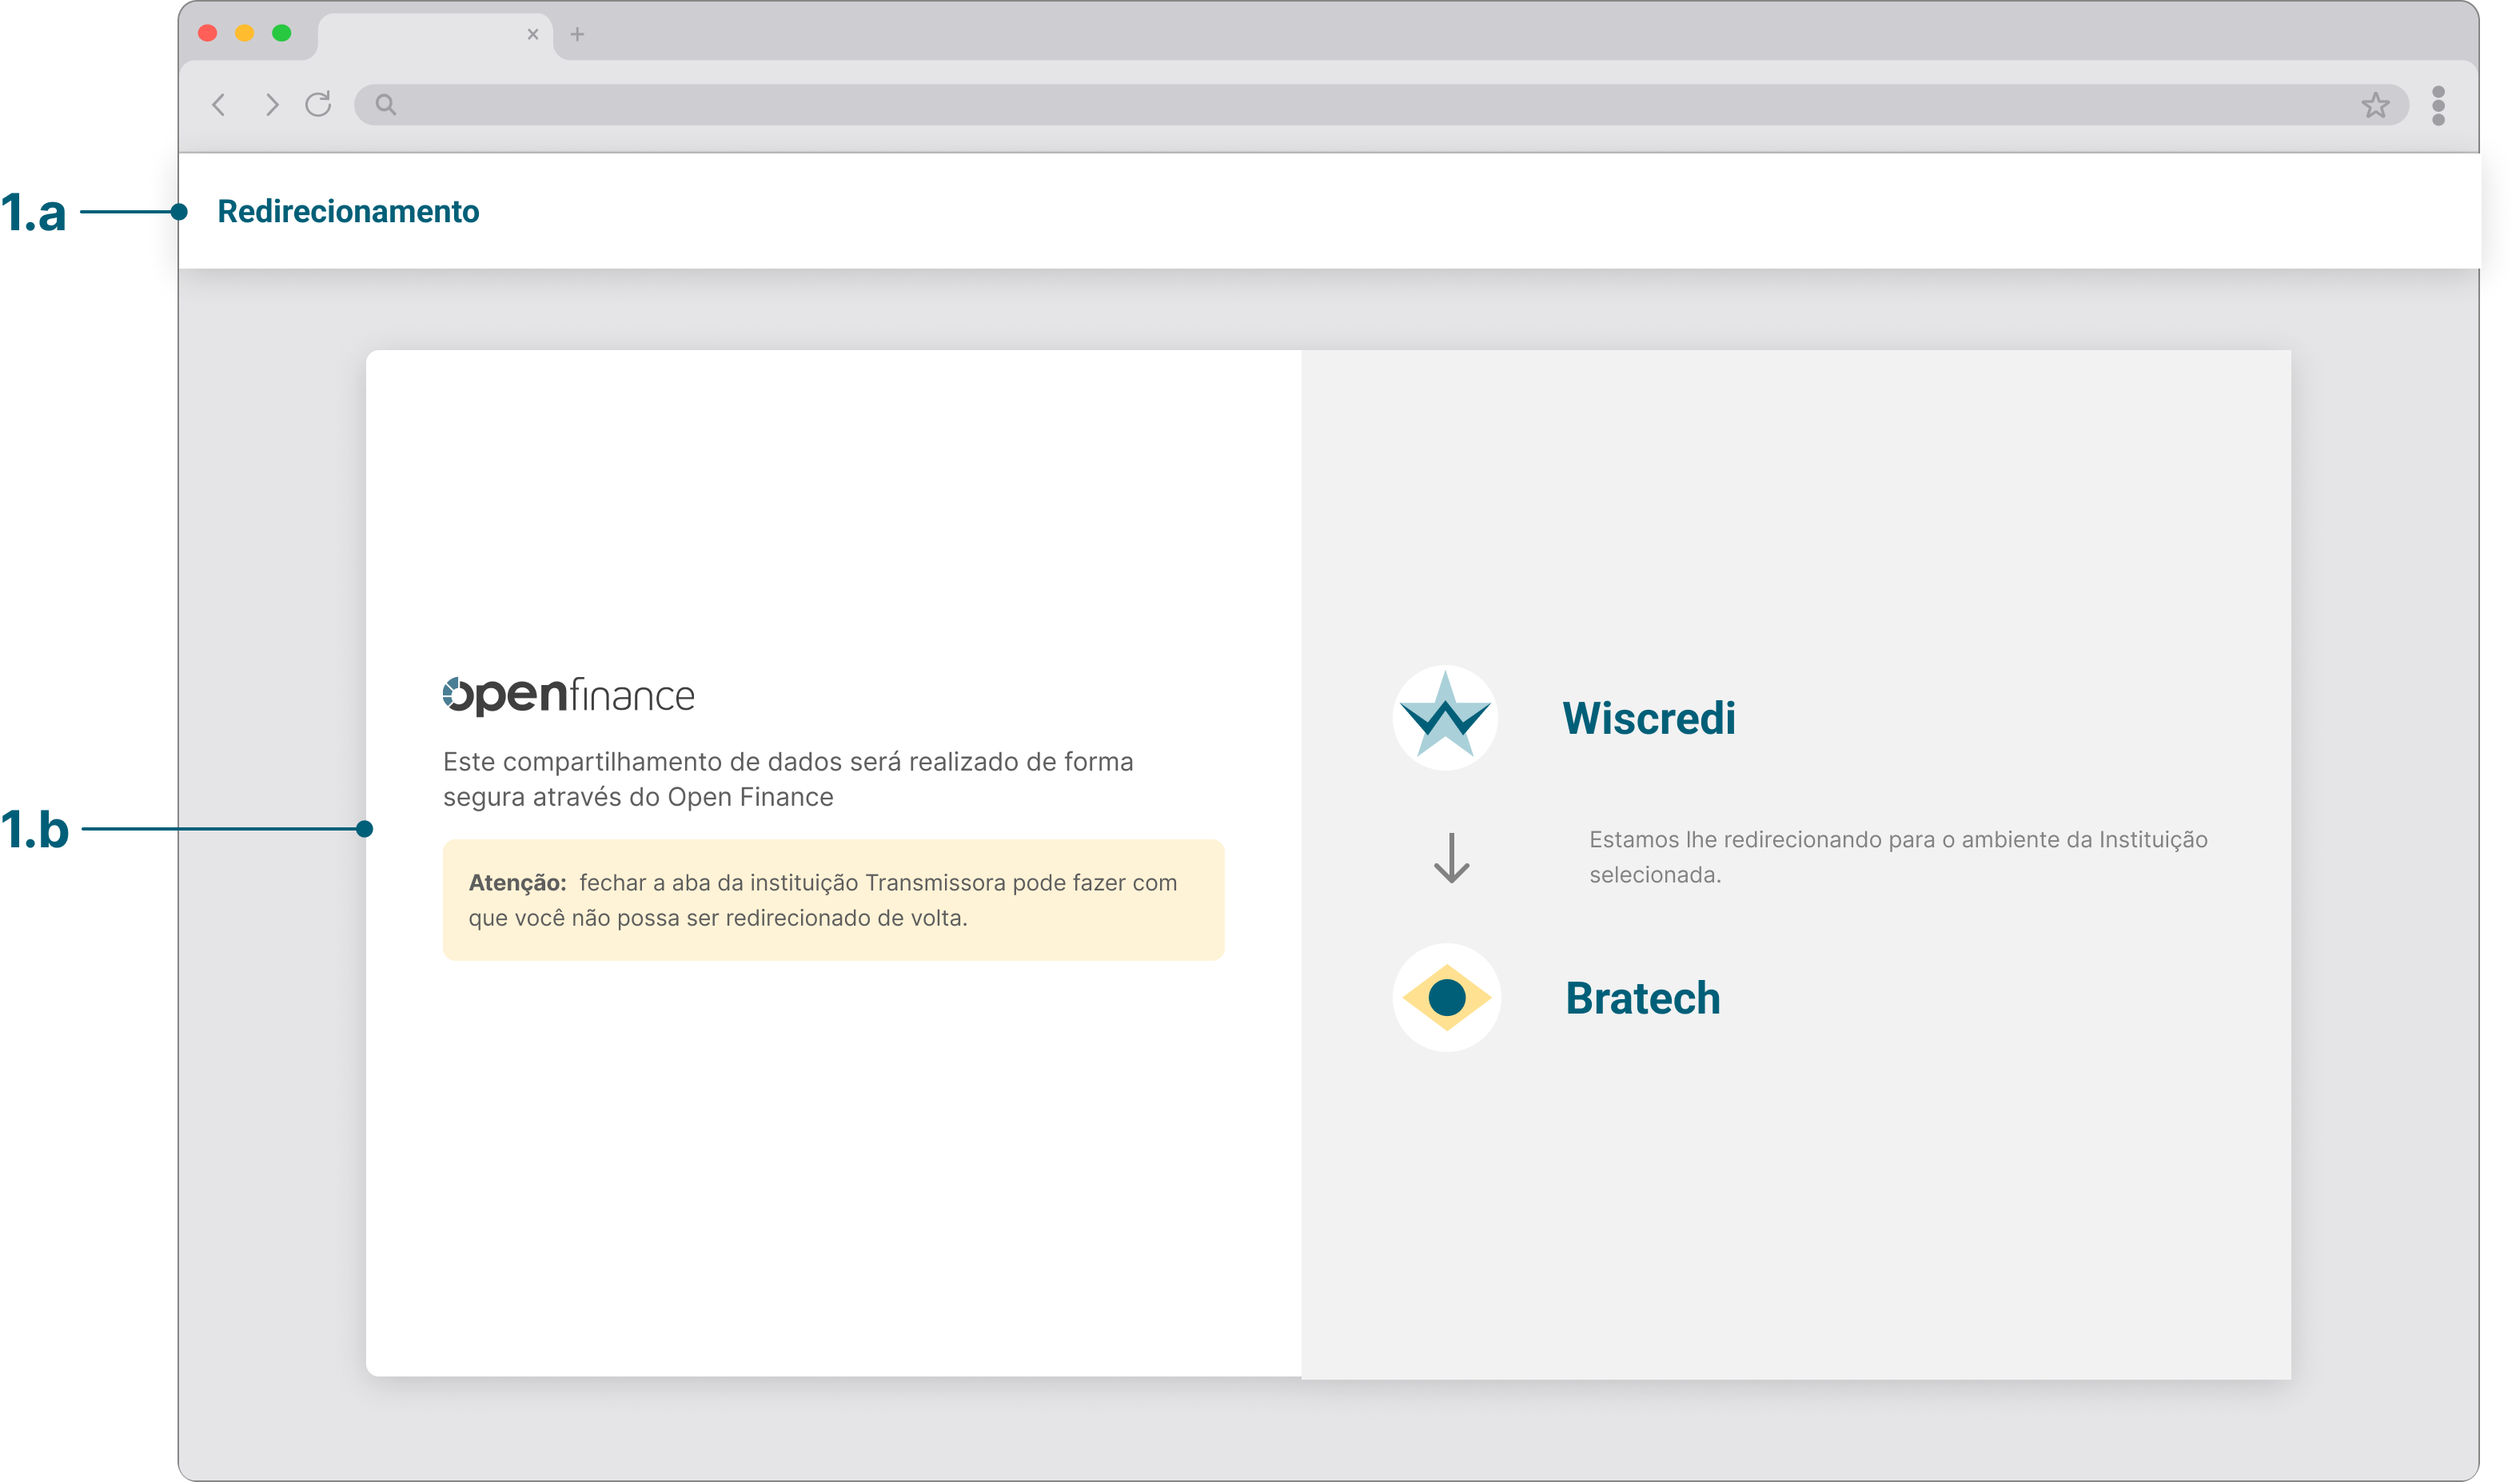This screenshot has width=2520, height=1482.
Task: Select the active browser tab
Action: point(435,35)
